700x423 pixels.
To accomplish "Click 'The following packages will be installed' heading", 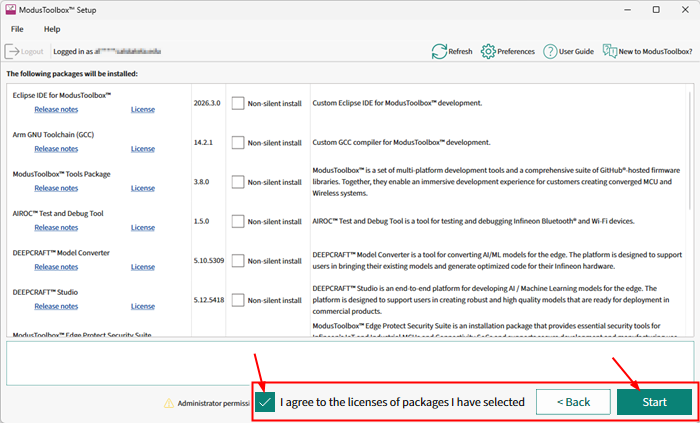I will click(x=72, y=74).
